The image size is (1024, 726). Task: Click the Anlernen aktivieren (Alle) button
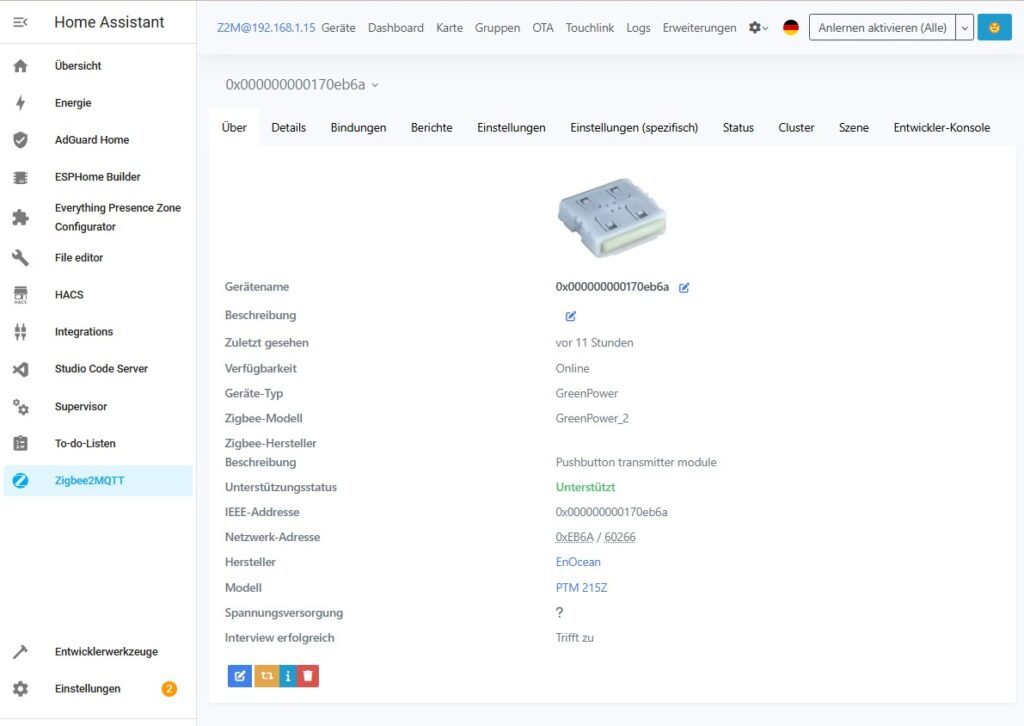click(x=882, y=27)
